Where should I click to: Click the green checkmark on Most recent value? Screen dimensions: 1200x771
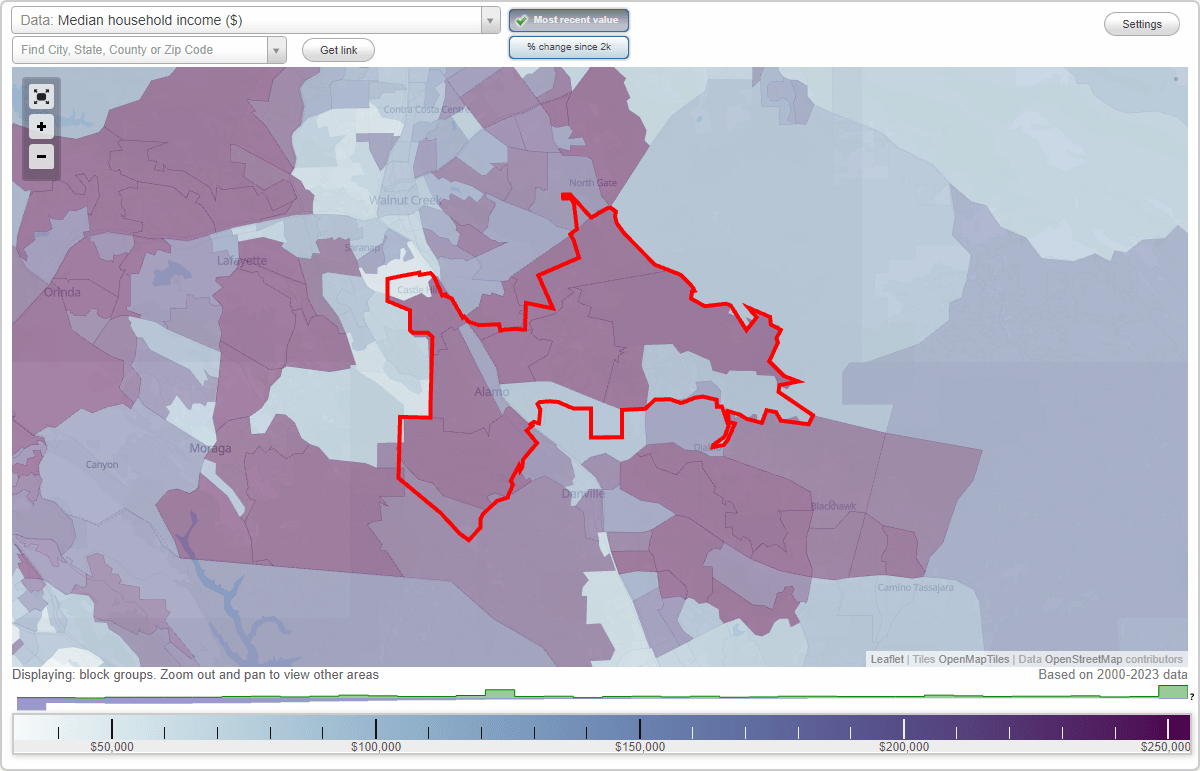click(x=521, y=19)
